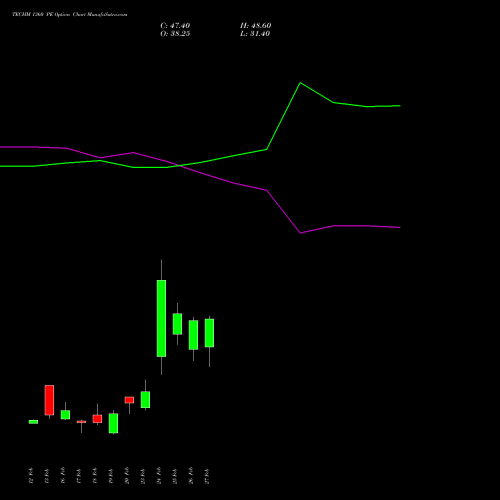Click the open value "O: 38.25"
500x500 pixels.
175,34
